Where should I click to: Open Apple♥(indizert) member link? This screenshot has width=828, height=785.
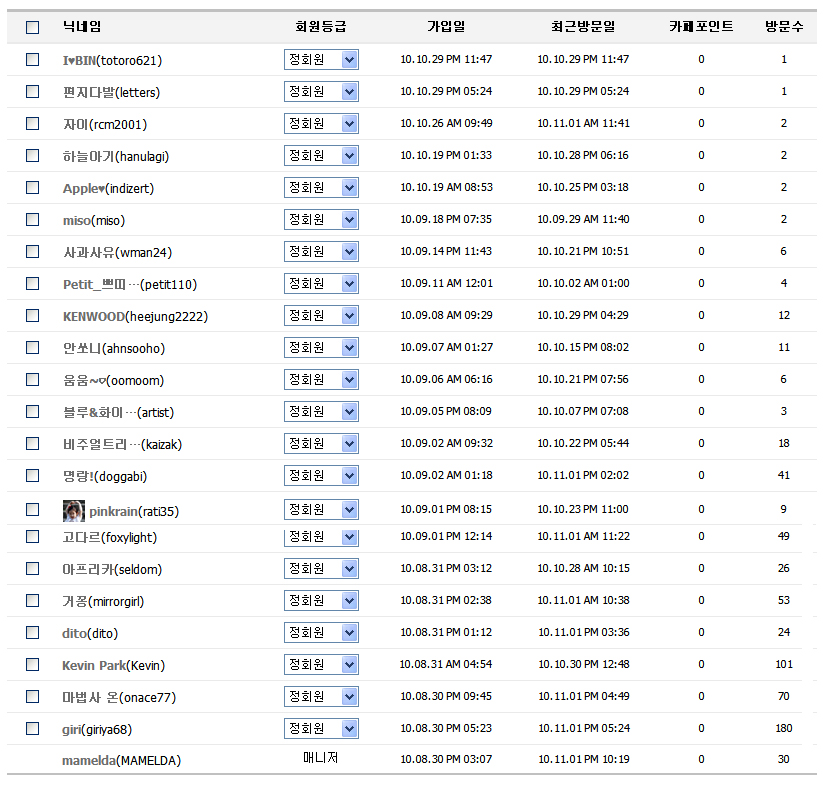coord(108,188)
